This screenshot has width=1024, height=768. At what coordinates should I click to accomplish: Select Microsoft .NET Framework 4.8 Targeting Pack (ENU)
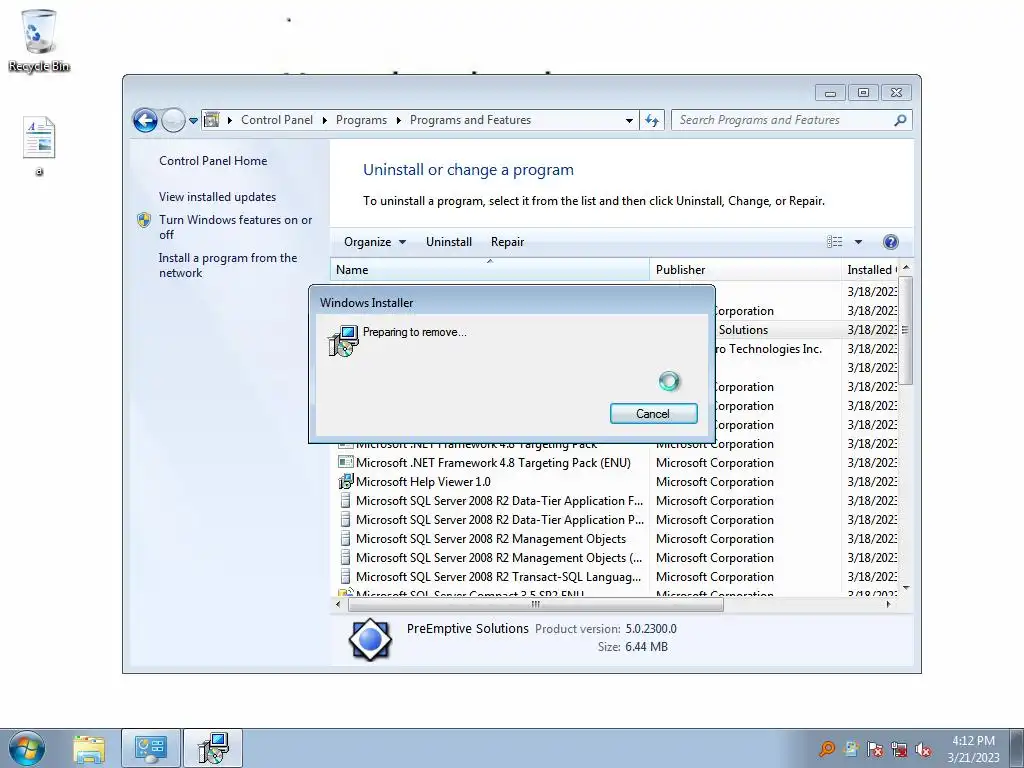pyautogui.click(x=493, y=463)
